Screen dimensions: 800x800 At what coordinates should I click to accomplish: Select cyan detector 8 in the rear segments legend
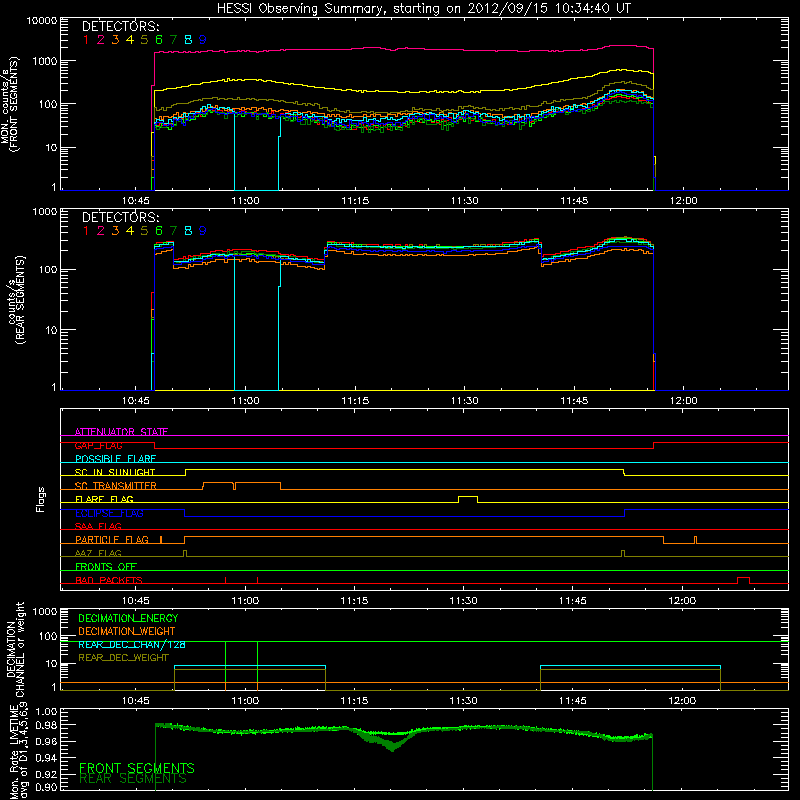188,231
